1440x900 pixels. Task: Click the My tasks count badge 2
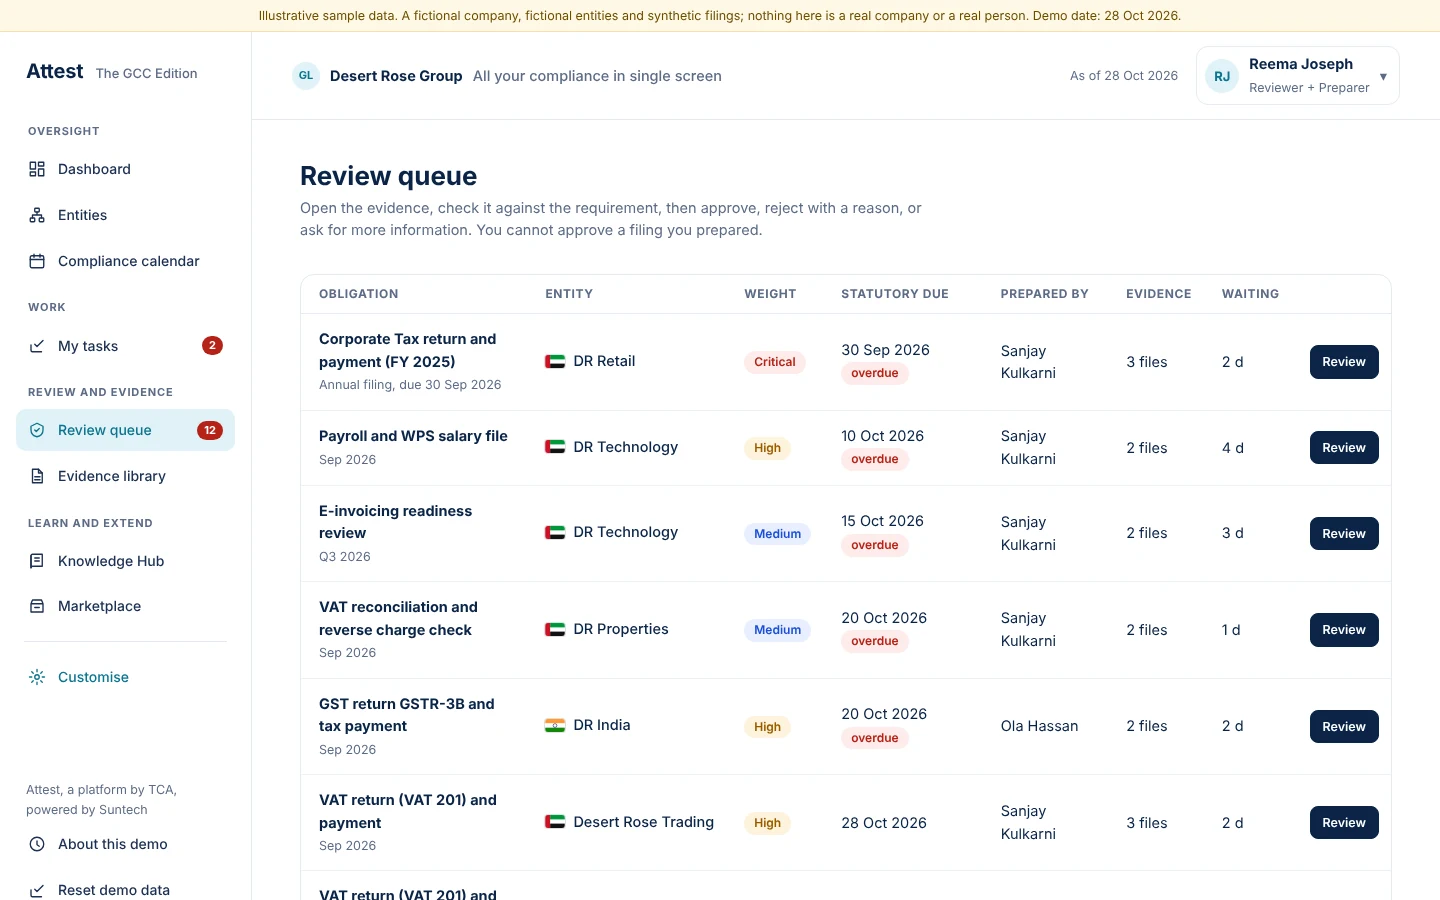click(212, 346)
